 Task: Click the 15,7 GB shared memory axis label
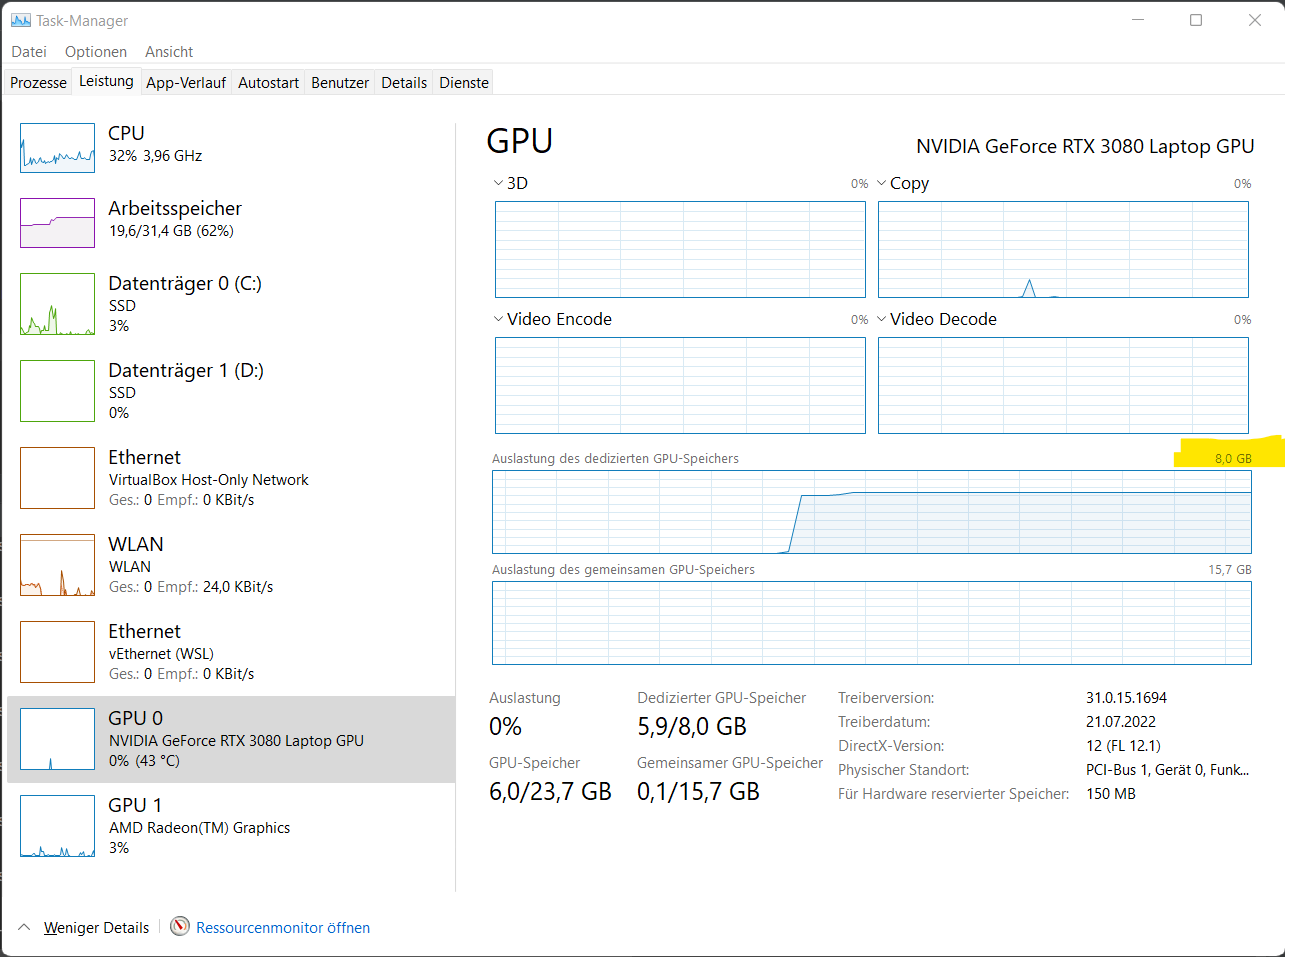click(x=1230, y=570)
